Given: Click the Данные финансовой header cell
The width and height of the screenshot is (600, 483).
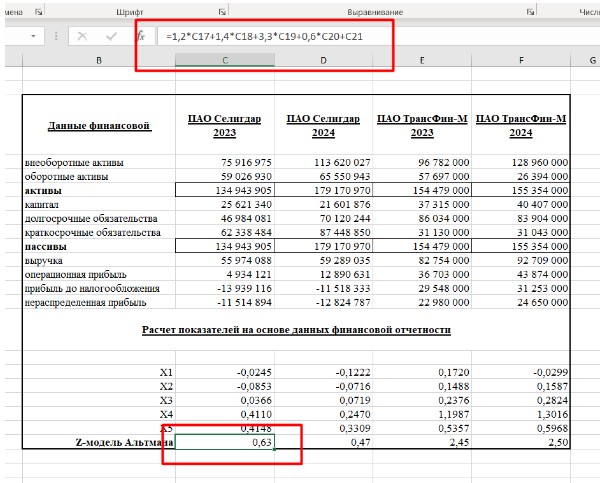Looking at the screenshot, I should [x=99, y=126].
